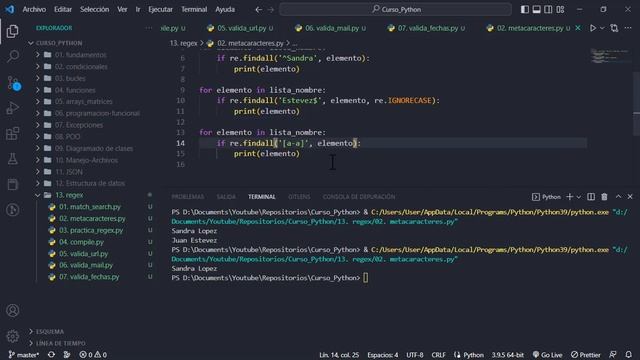The width and height of the screenshot is (640, 360).
Task: Run Python file with the play button
Action: coord(593,28)
